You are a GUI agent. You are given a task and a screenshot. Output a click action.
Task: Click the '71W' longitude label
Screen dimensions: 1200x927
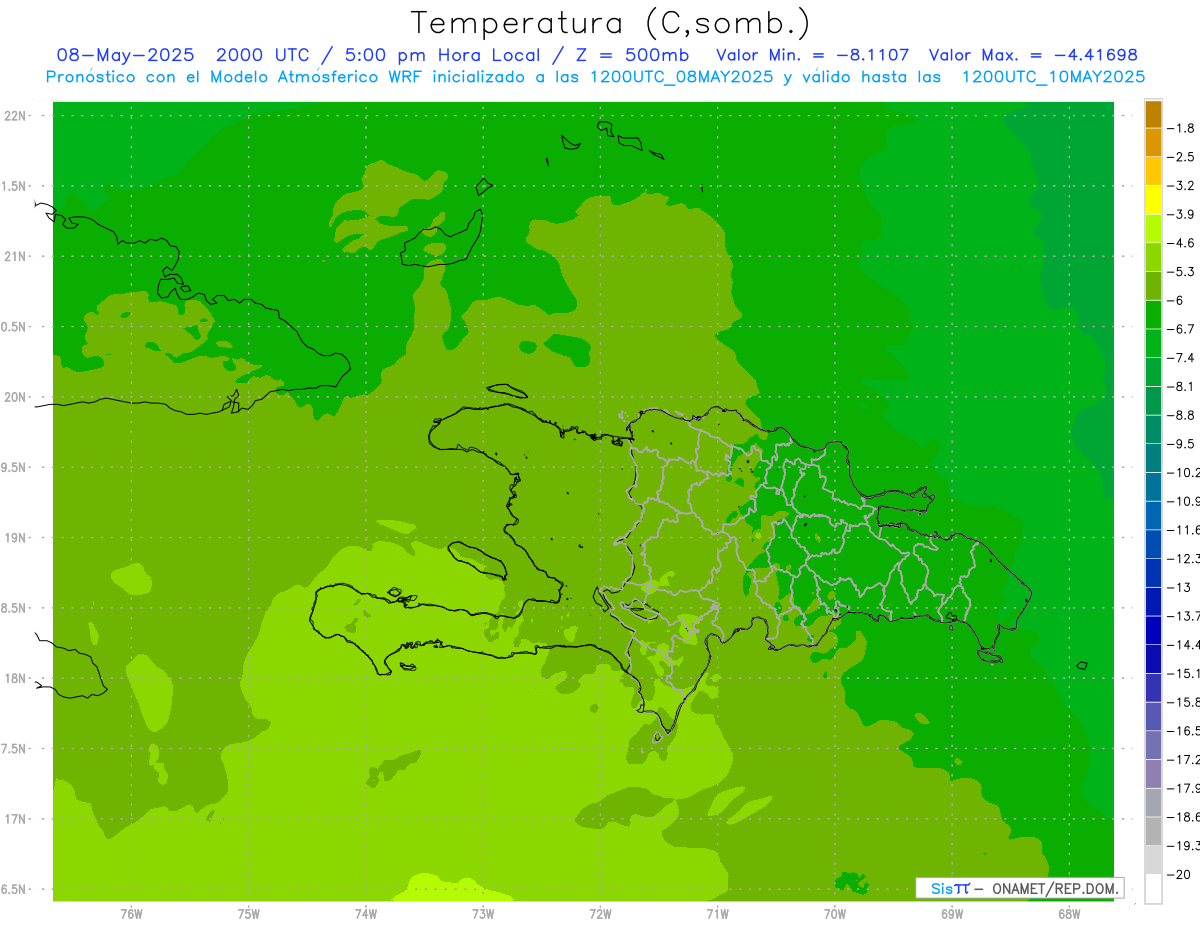click(x=718, y=914)
